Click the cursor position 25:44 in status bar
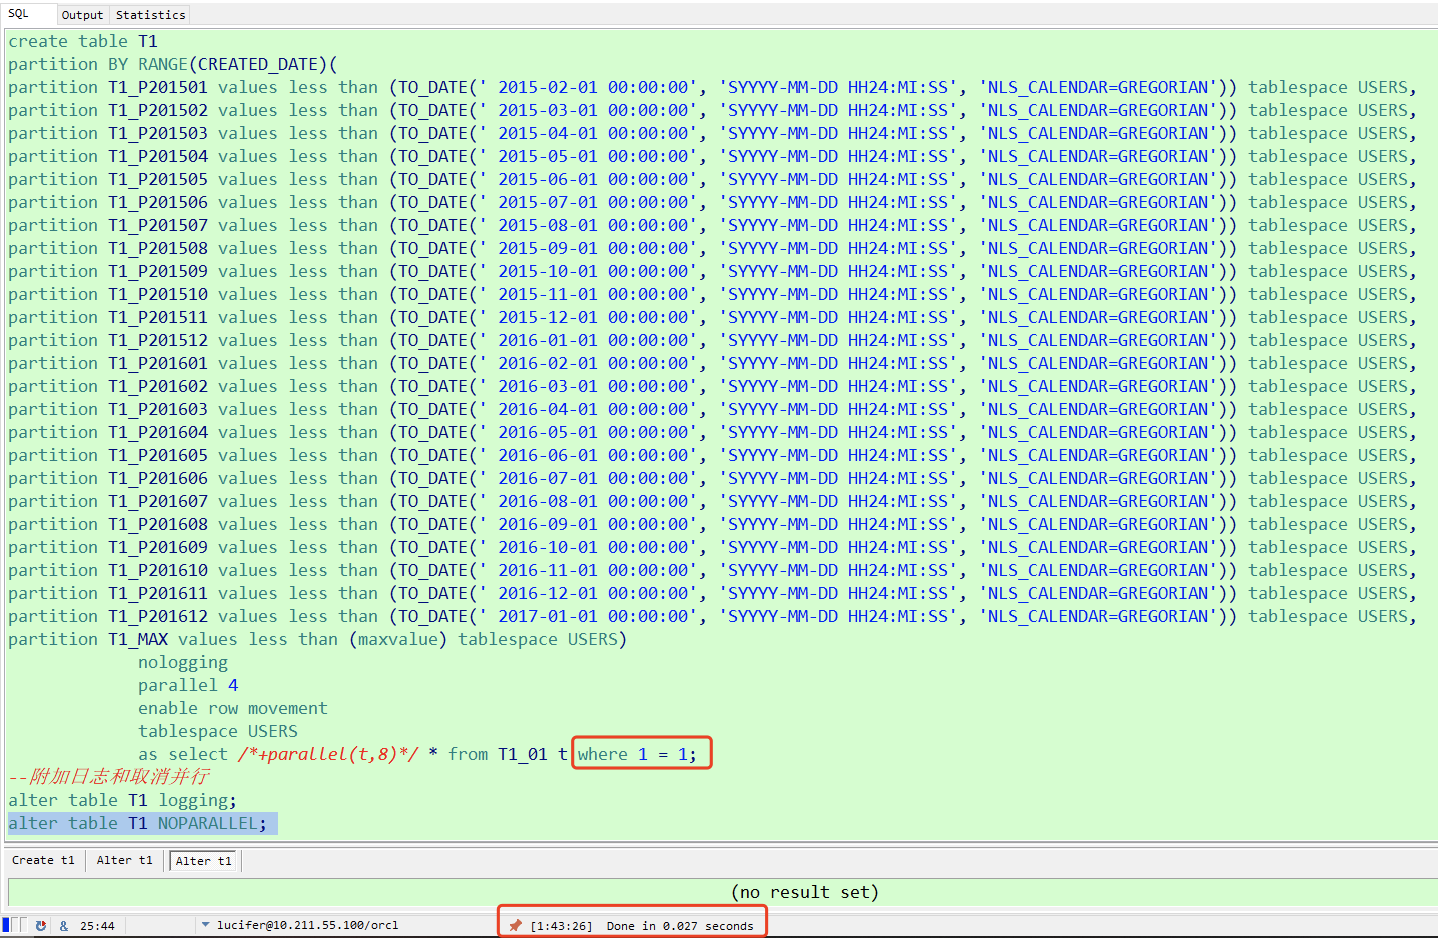Viewport: 1438px width, 938px height. (97, 926)
